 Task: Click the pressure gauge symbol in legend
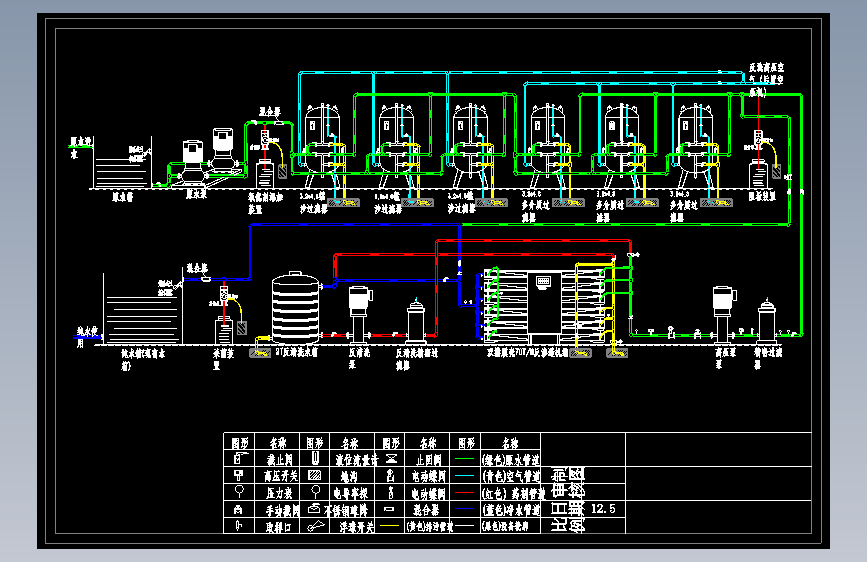[x=239, y=491]
